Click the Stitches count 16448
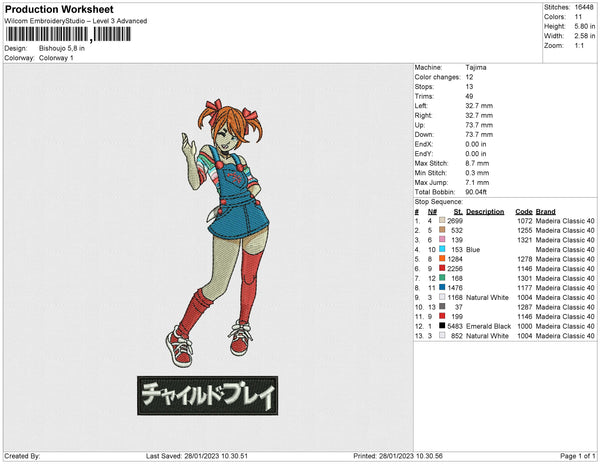Screen dimensions: 600x464 coord(584,7)
